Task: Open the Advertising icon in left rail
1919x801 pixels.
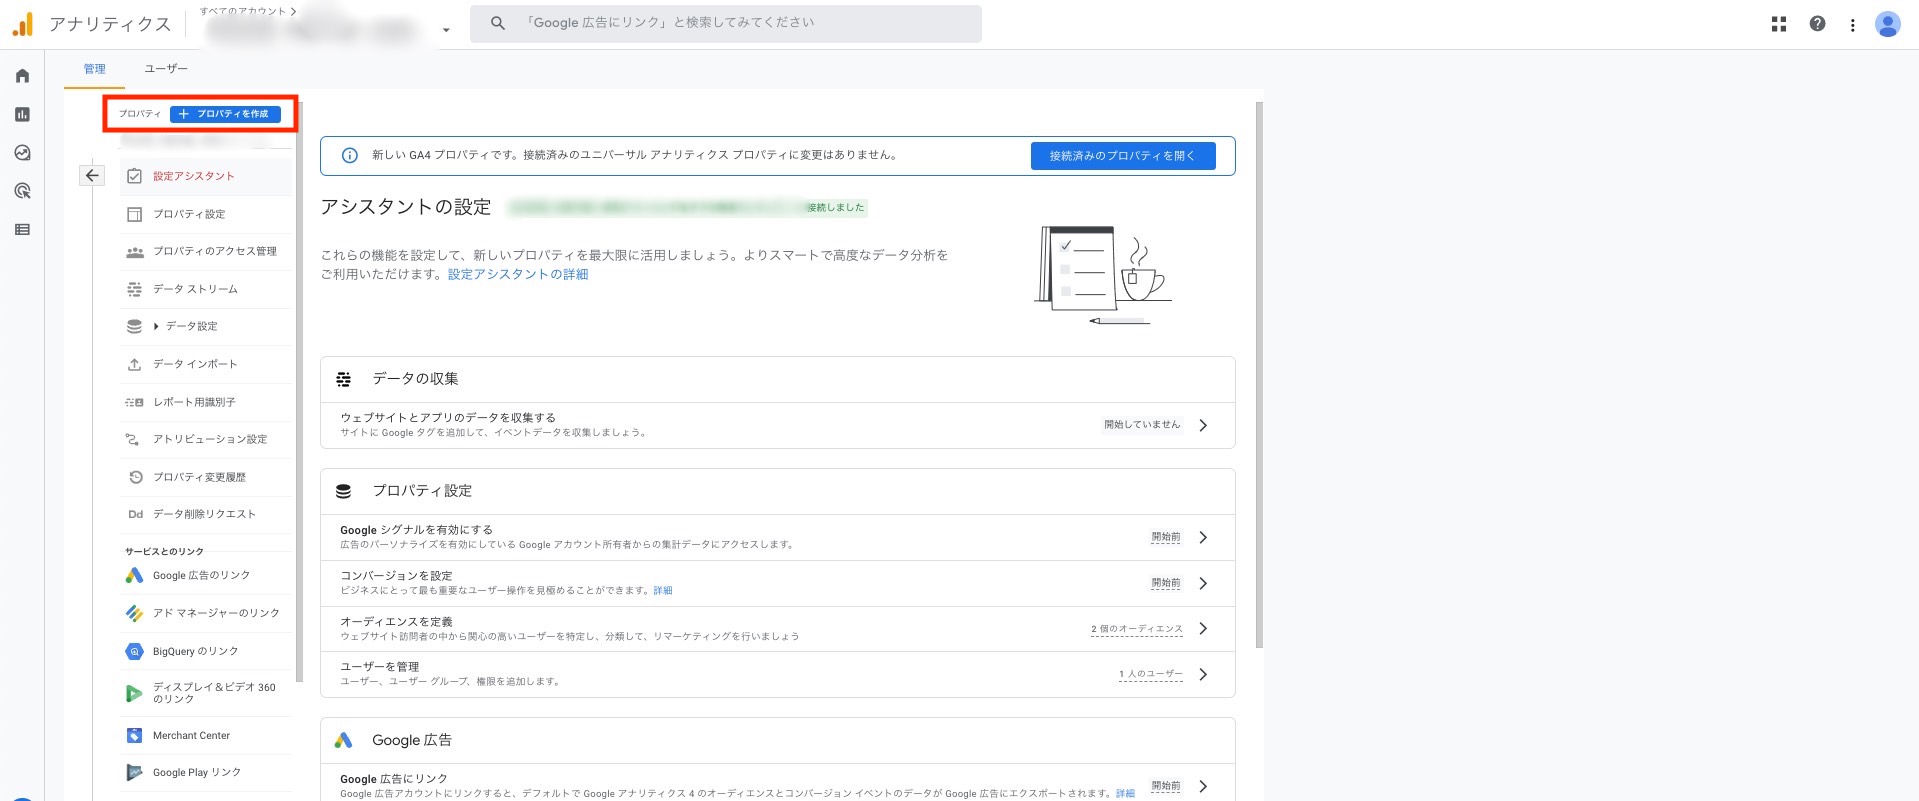Action: coord(22,191)
